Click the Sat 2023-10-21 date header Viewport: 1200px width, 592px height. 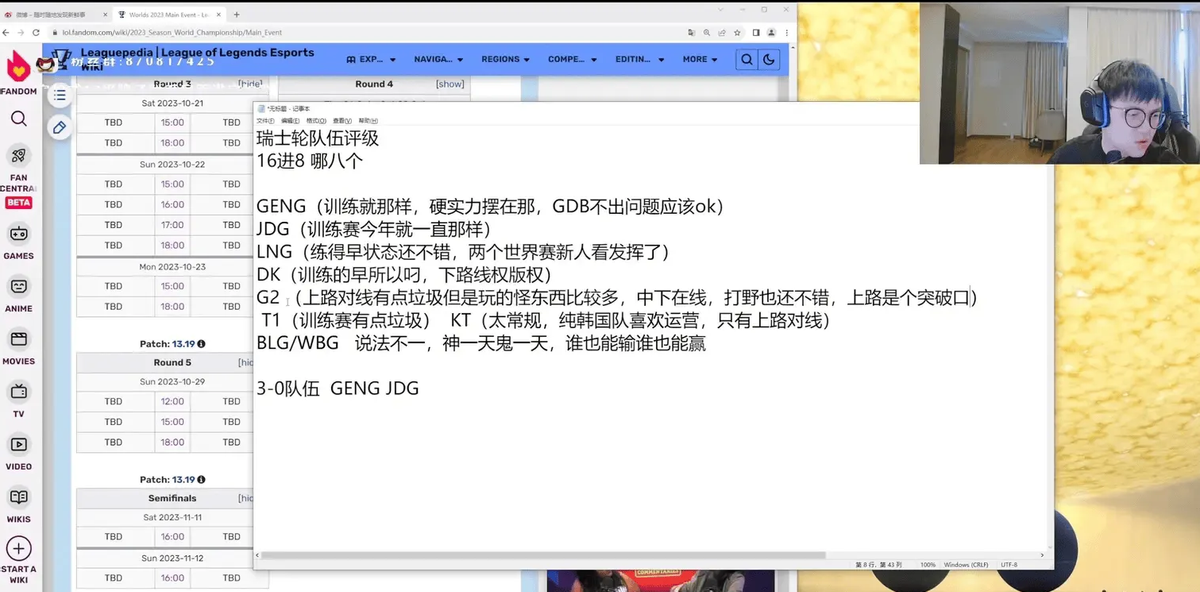coord(172,103)
